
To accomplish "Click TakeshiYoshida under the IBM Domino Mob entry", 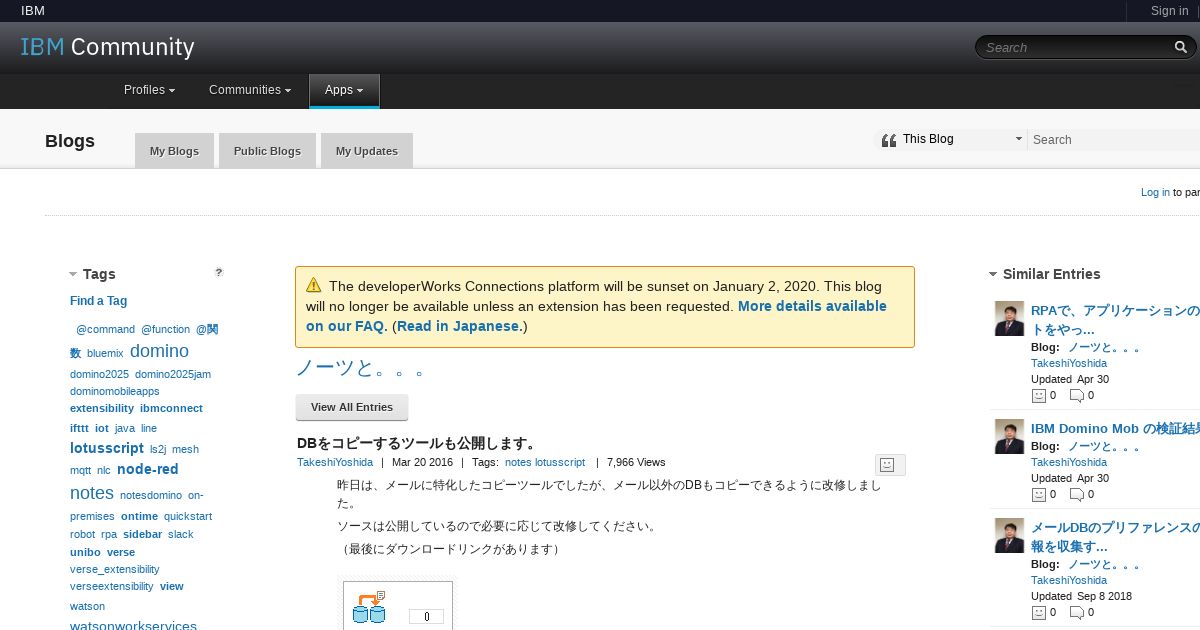I will point(1069,462).
